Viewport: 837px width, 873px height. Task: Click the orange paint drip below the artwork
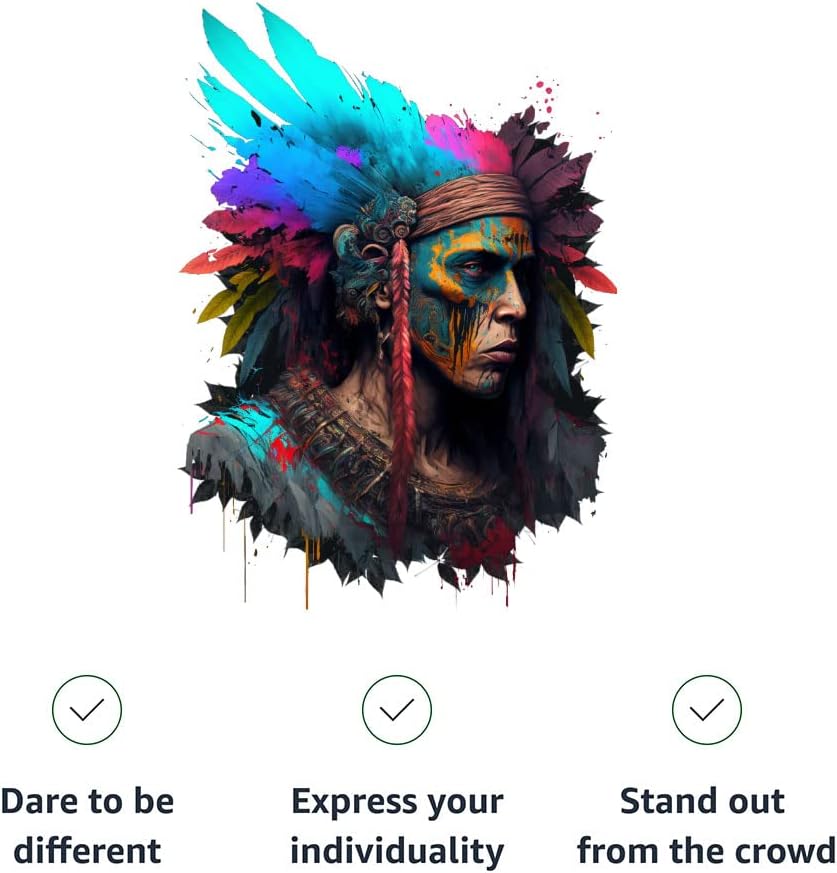[306, 573]
